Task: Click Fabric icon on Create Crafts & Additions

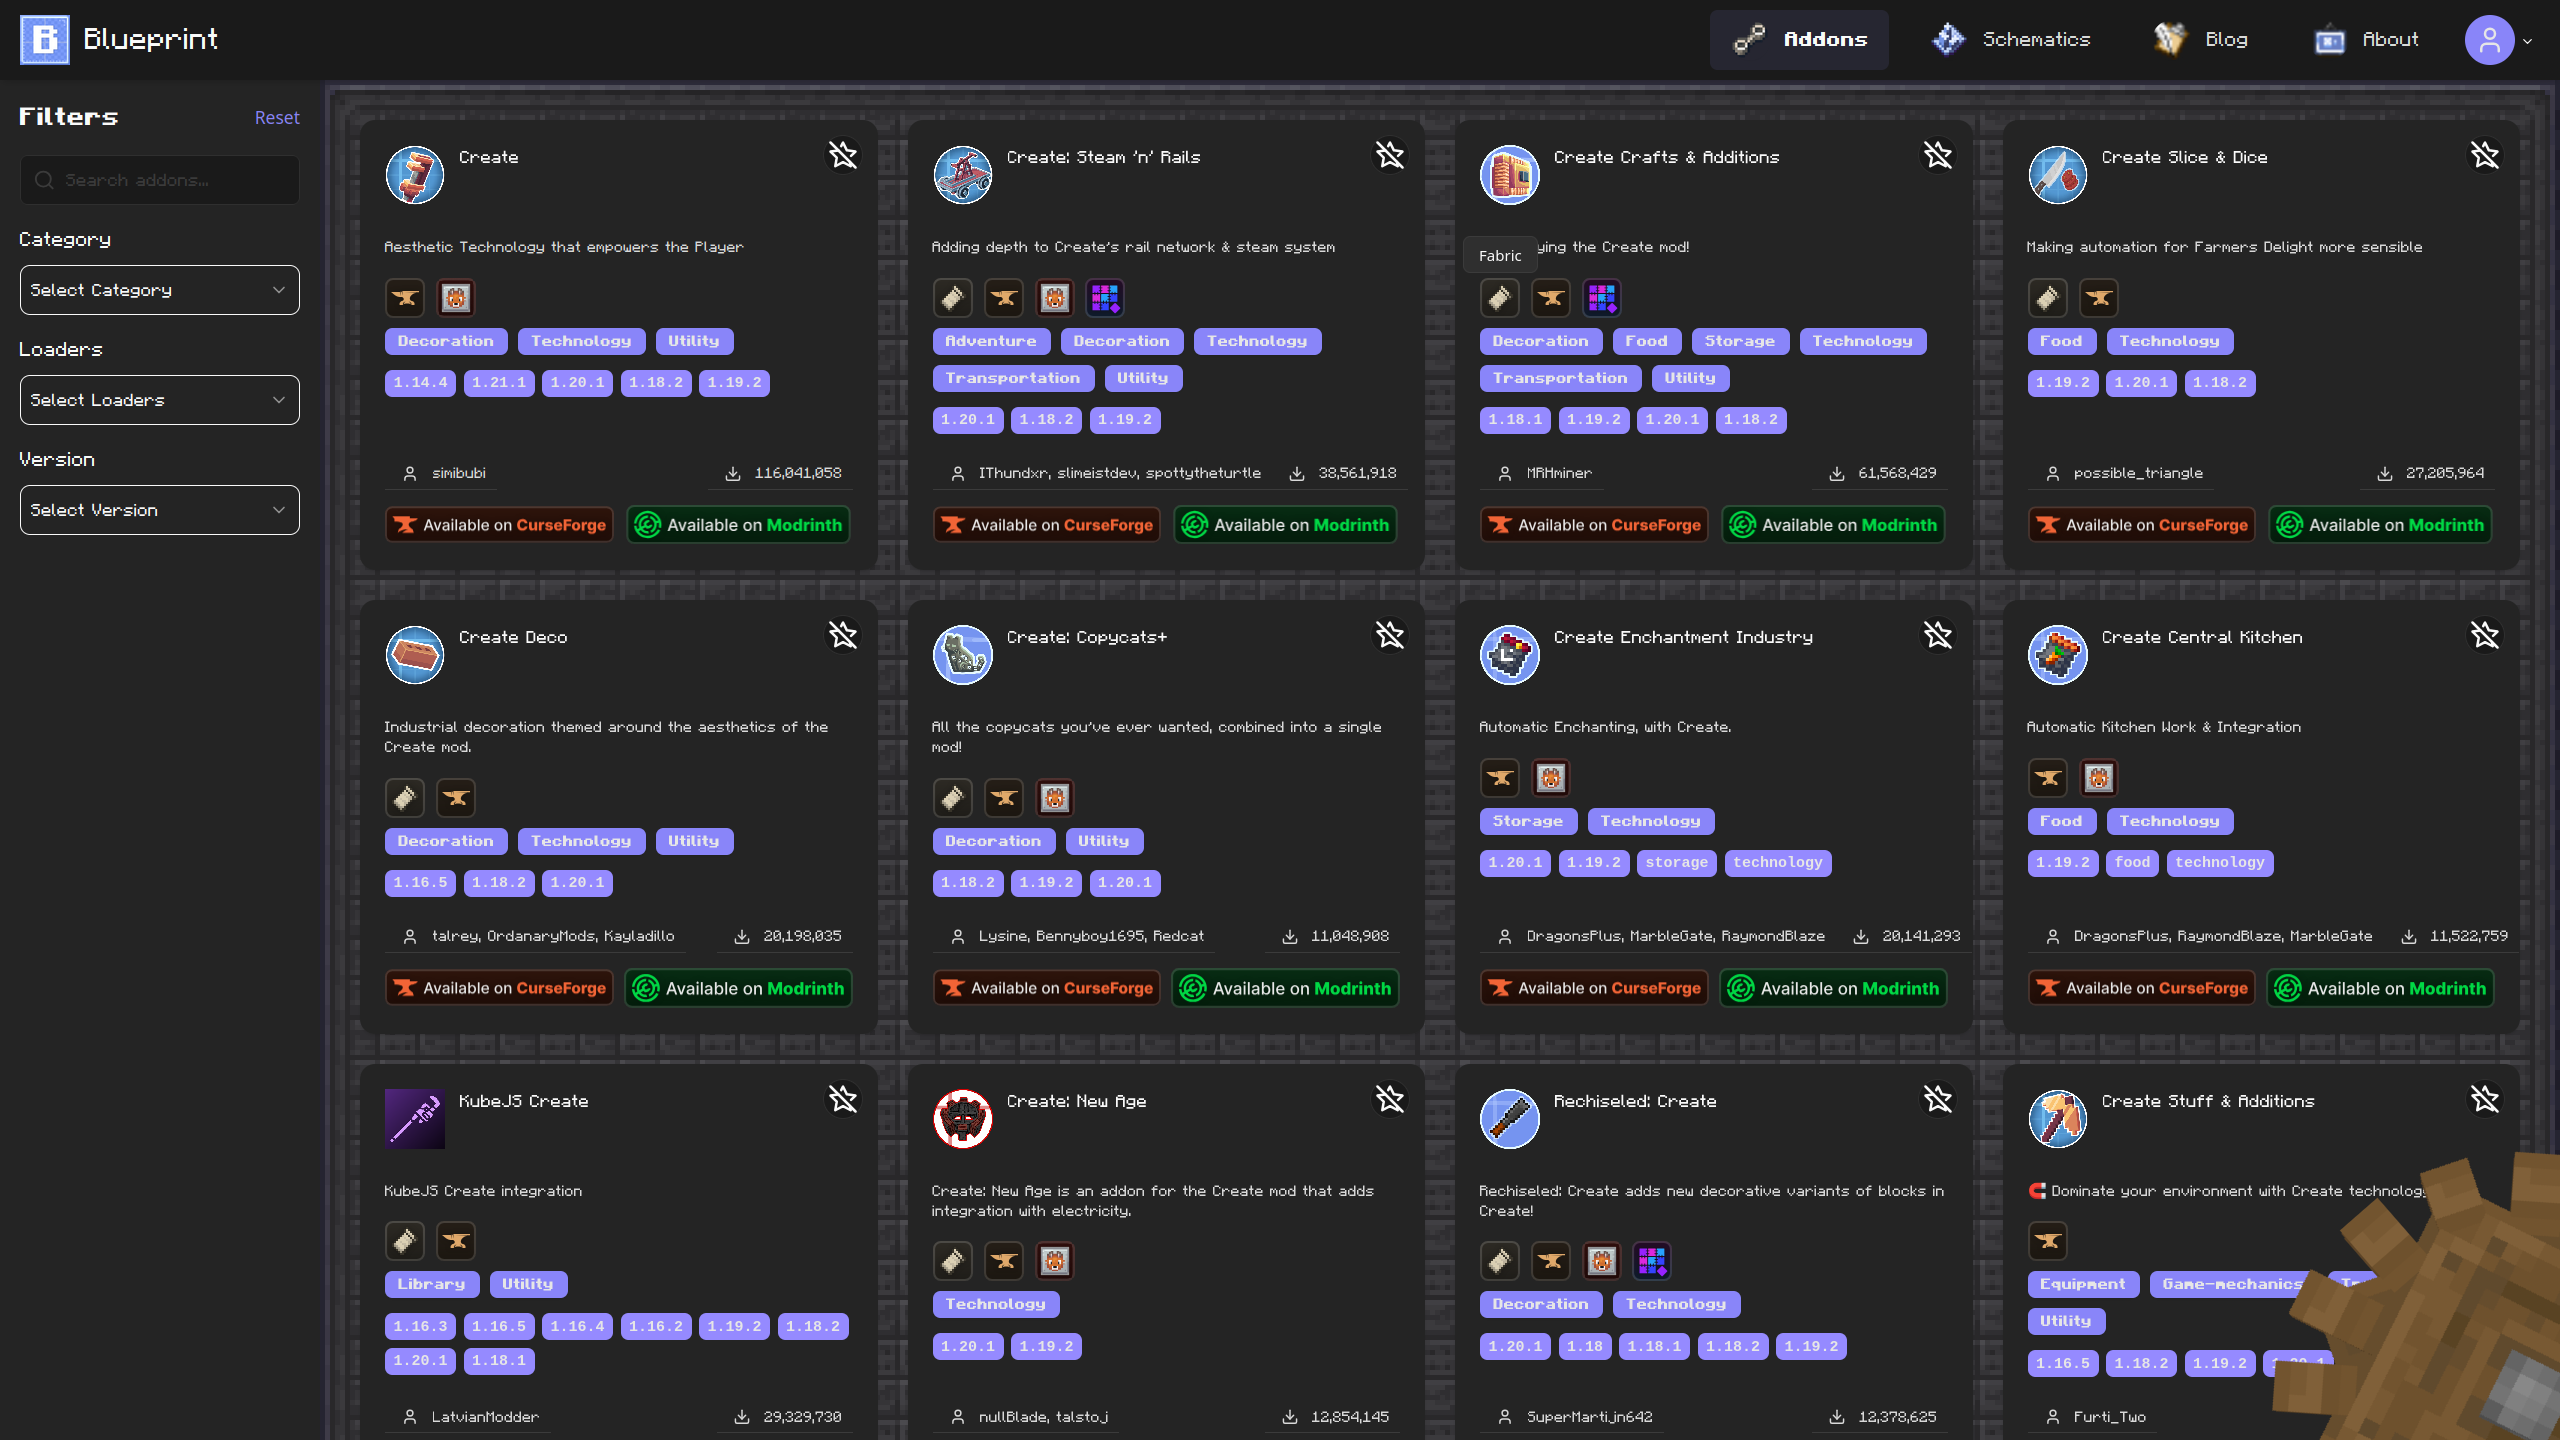Action: (x=1500, y=298)
